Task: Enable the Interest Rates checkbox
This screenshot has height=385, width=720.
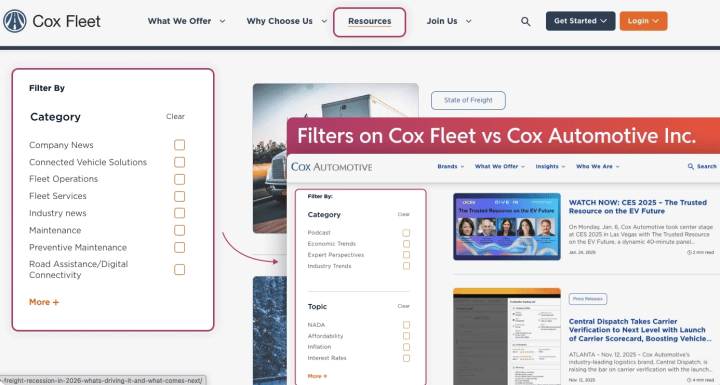Action: point(406,358)
